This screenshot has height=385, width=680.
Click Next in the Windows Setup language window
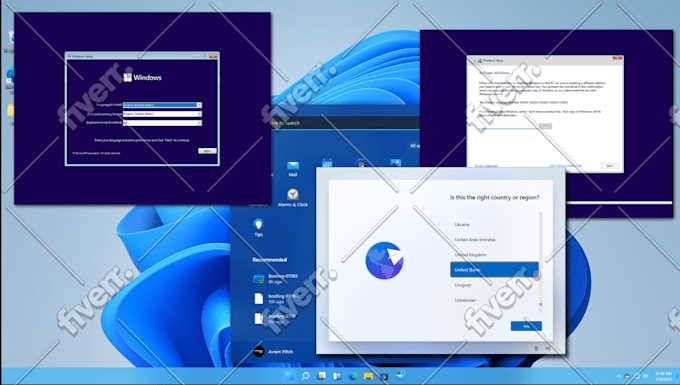pos(207,151)
